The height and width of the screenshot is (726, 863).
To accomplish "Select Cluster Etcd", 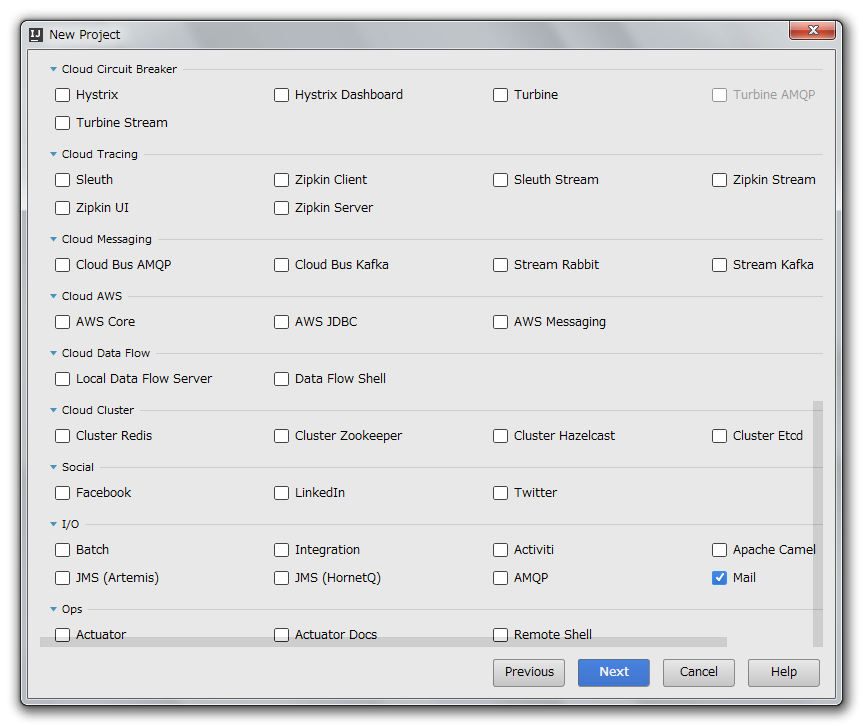I will pos(719,436).
